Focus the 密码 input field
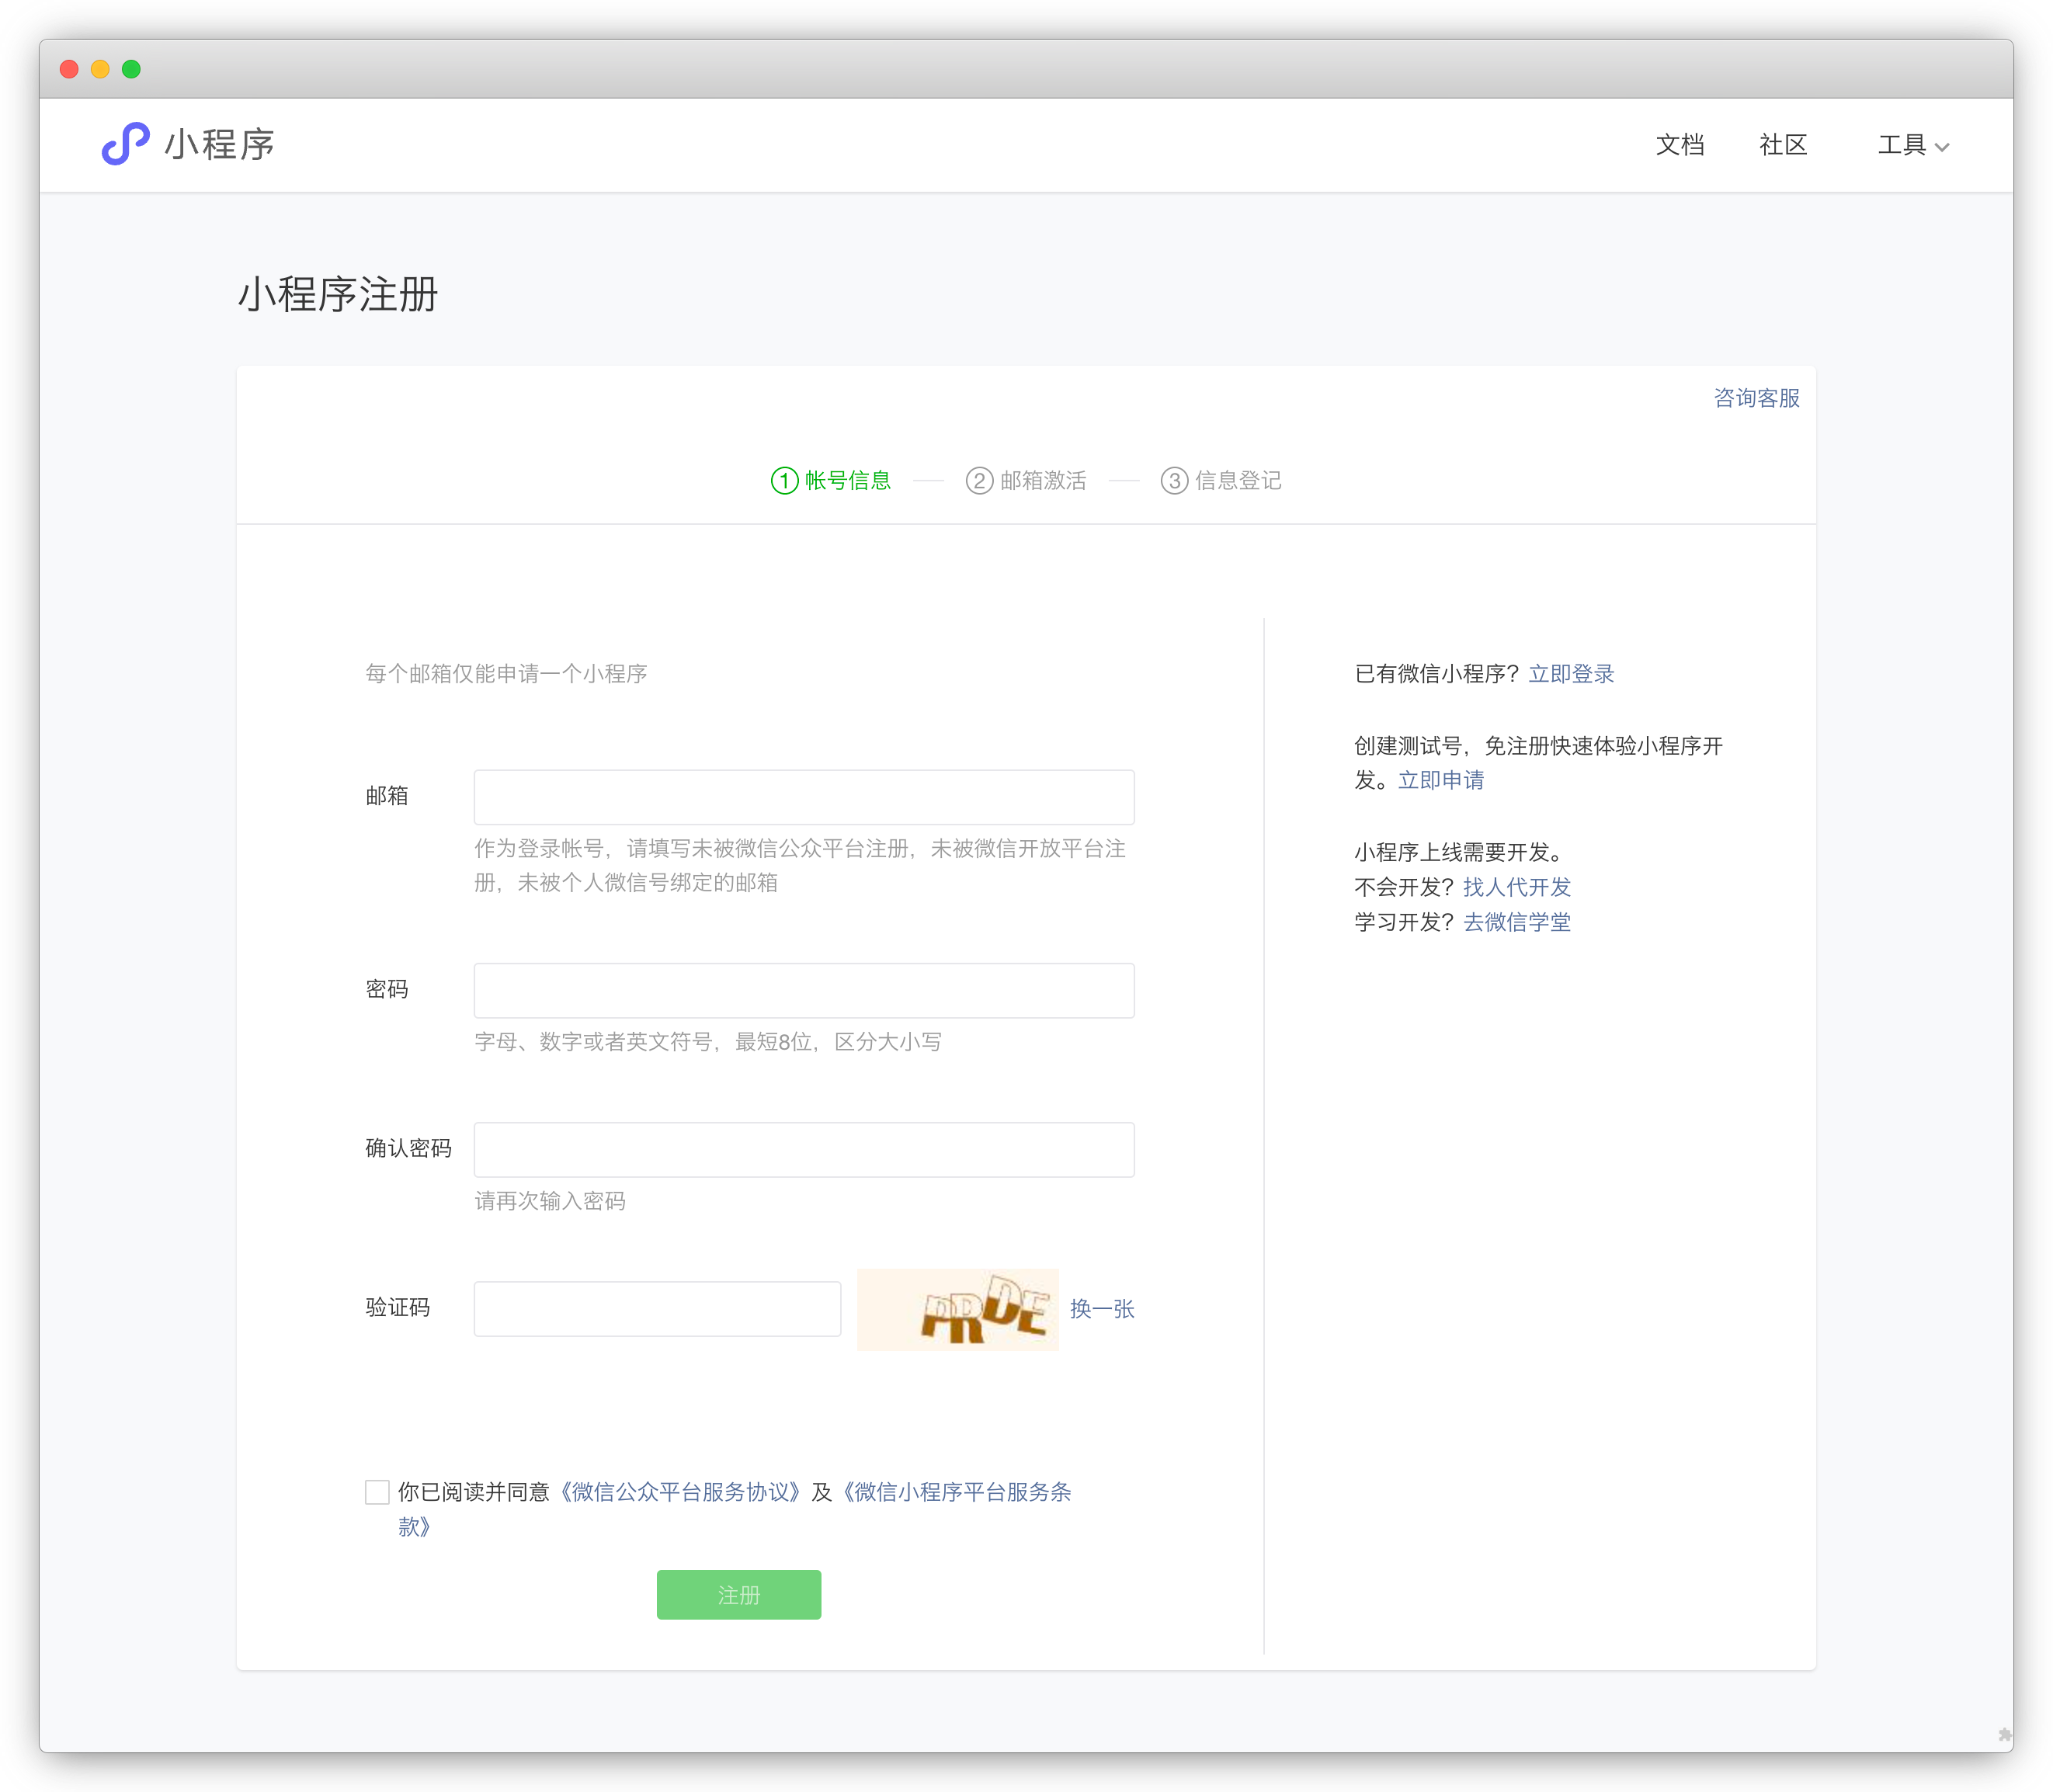Image resolution: width=2053 pixels, height=1792 pixels. point(804,991)
